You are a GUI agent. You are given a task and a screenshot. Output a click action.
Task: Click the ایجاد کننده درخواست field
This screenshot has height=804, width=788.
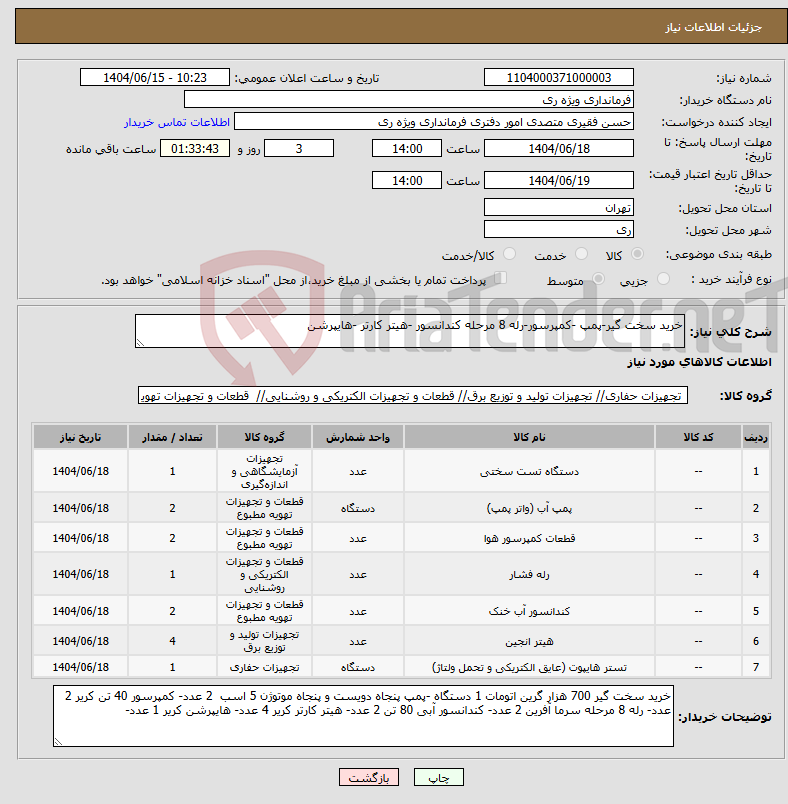tap(434, 122)
